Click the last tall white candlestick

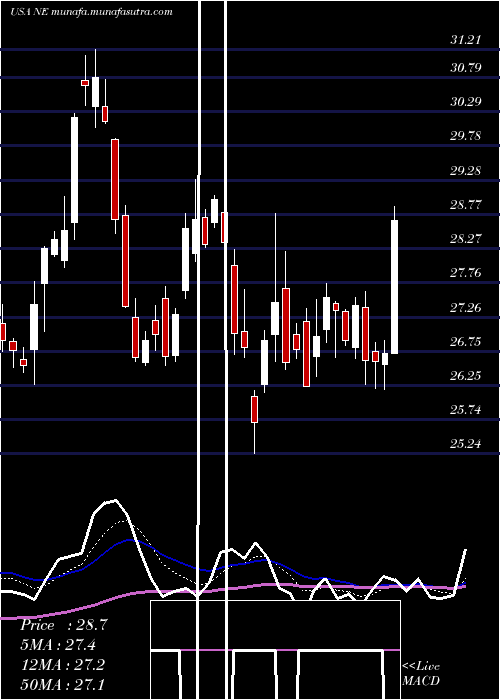[x=395, y=287]
